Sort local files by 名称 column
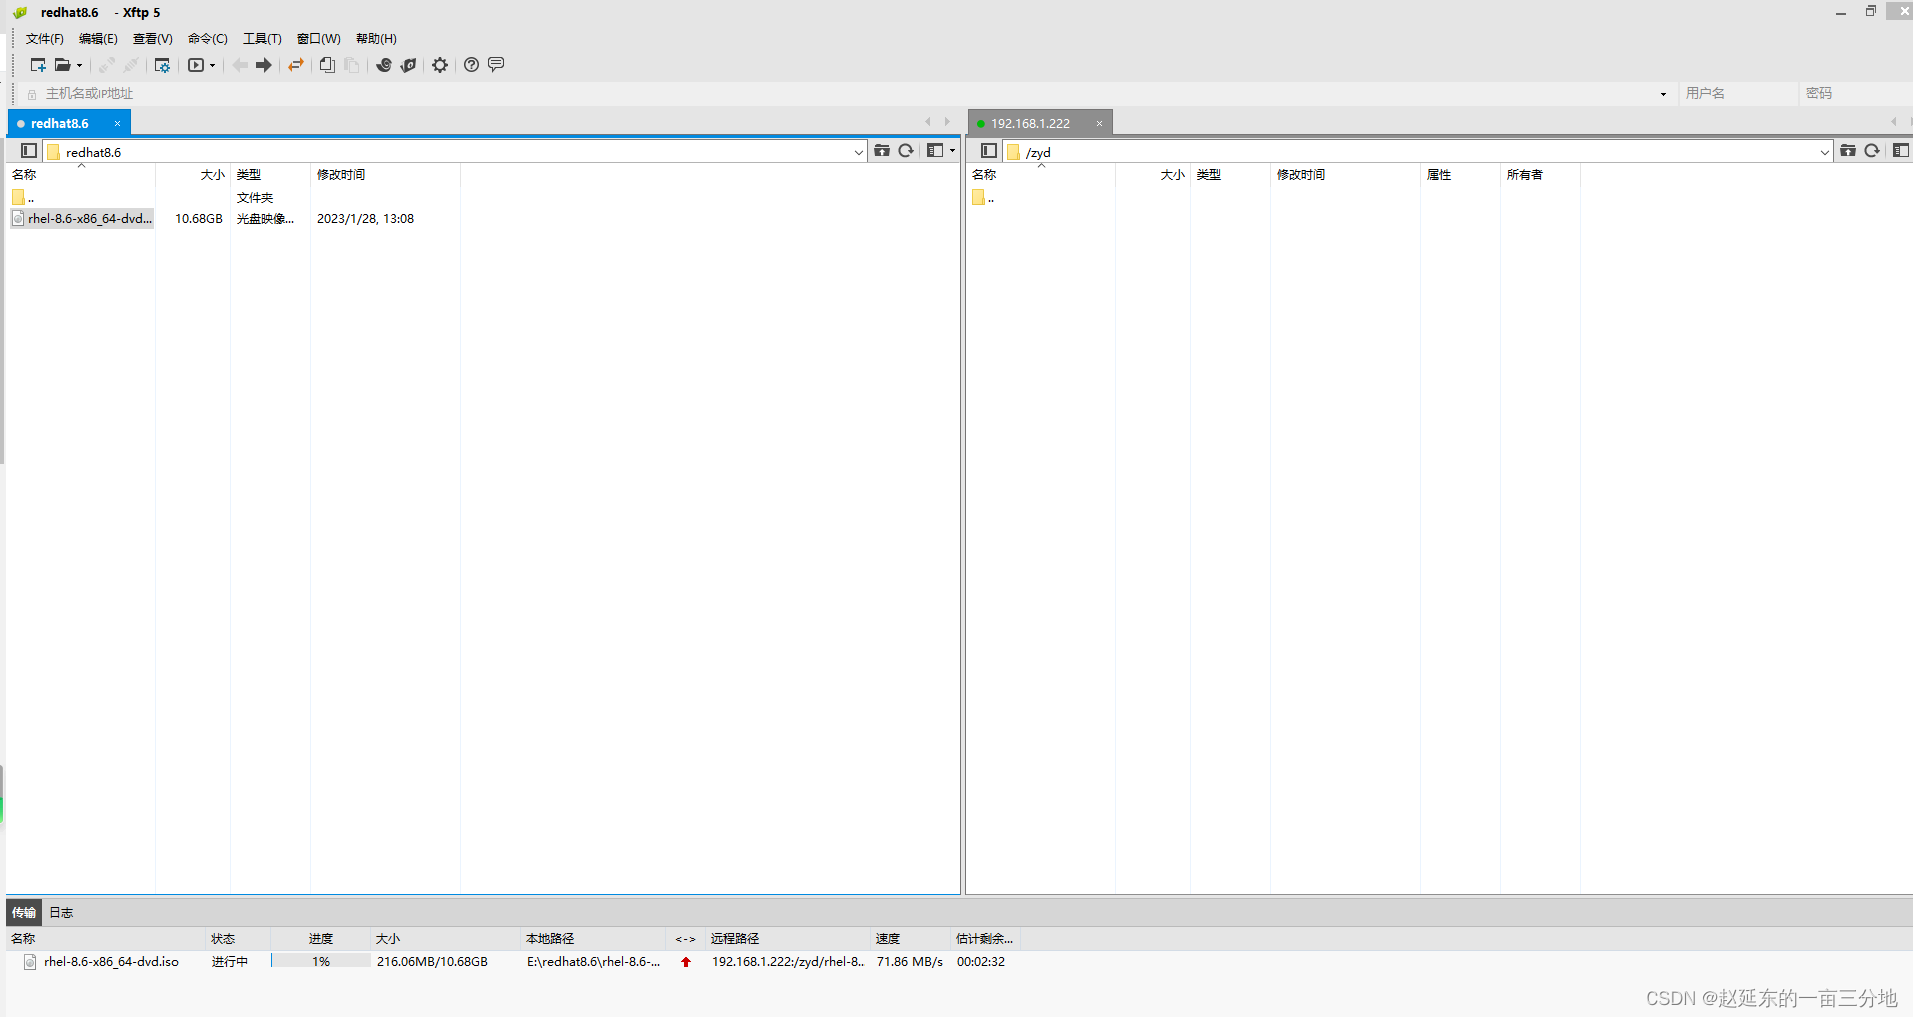The width and height of the screenshot is (1913, 1017). 81,175
